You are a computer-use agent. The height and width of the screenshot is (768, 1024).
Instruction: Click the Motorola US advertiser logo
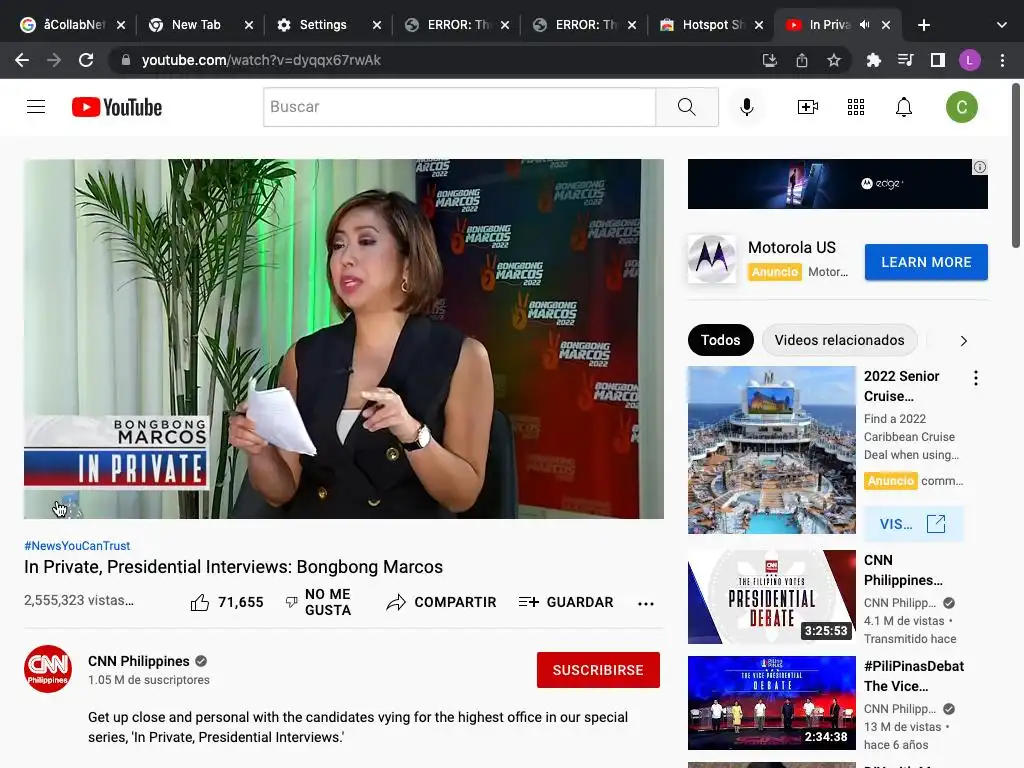pos(712,259)
